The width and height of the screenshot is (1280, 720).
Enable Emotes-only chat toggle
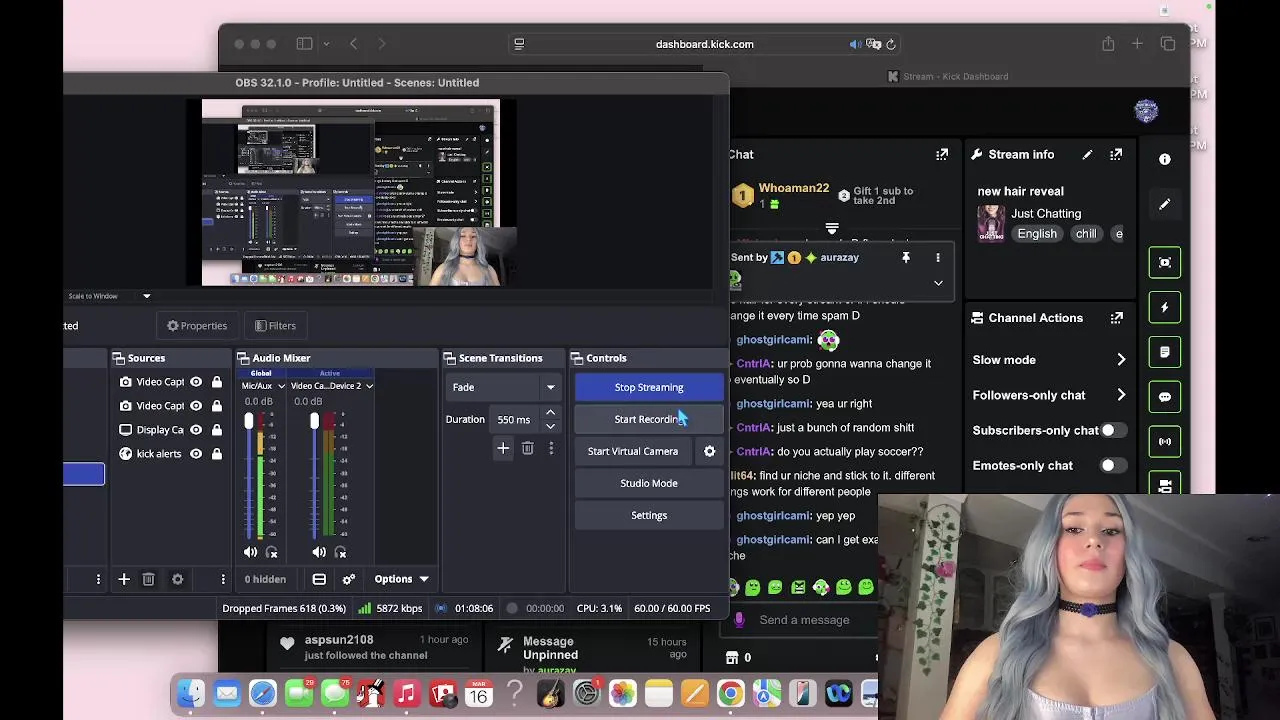(1114, 466)
